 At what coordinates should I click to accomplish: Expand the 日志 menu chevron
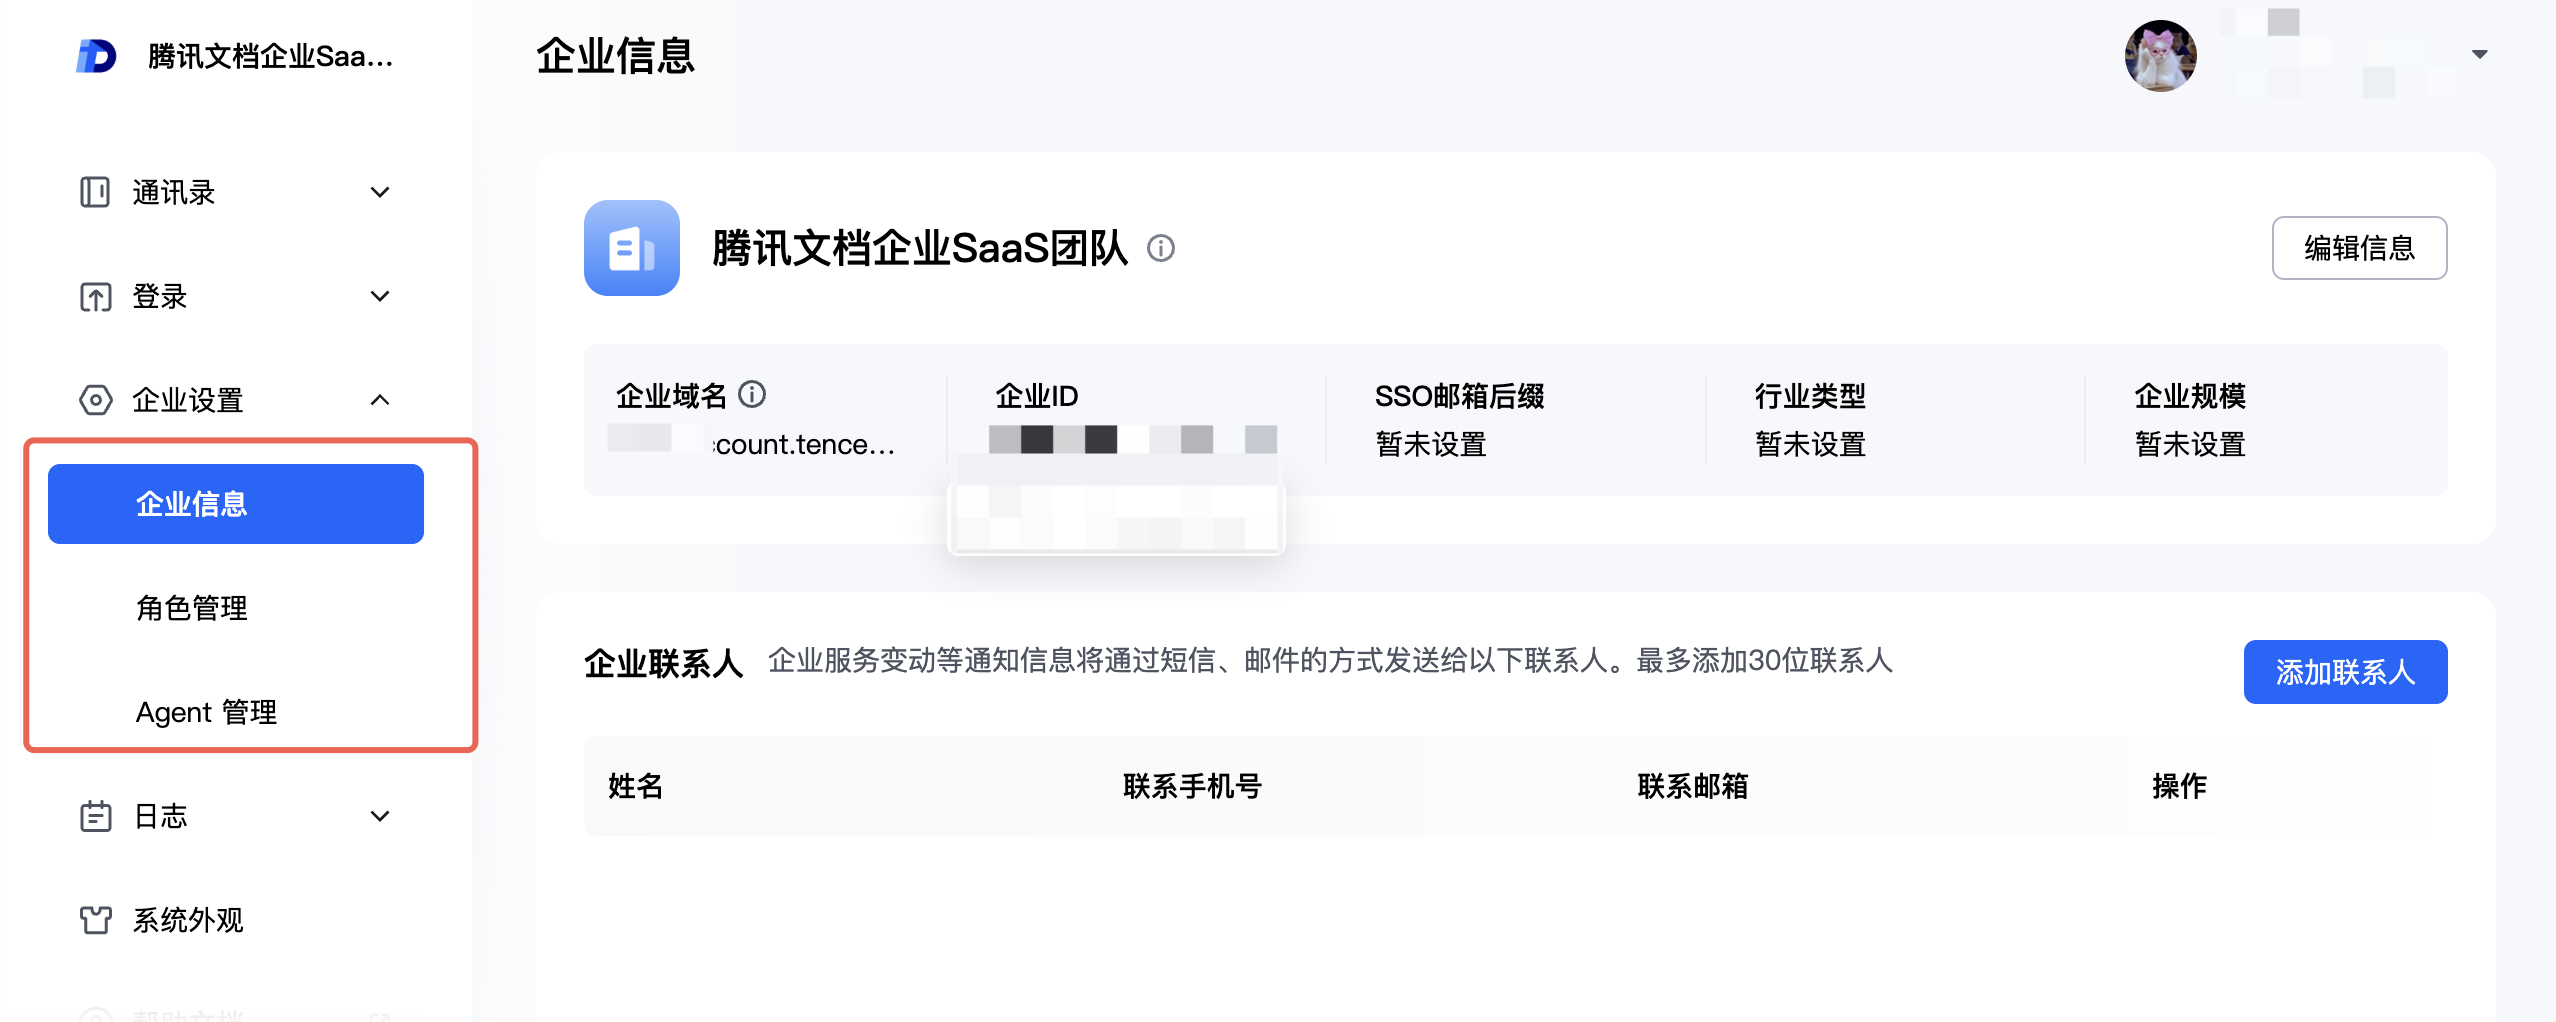coord(380,816)
